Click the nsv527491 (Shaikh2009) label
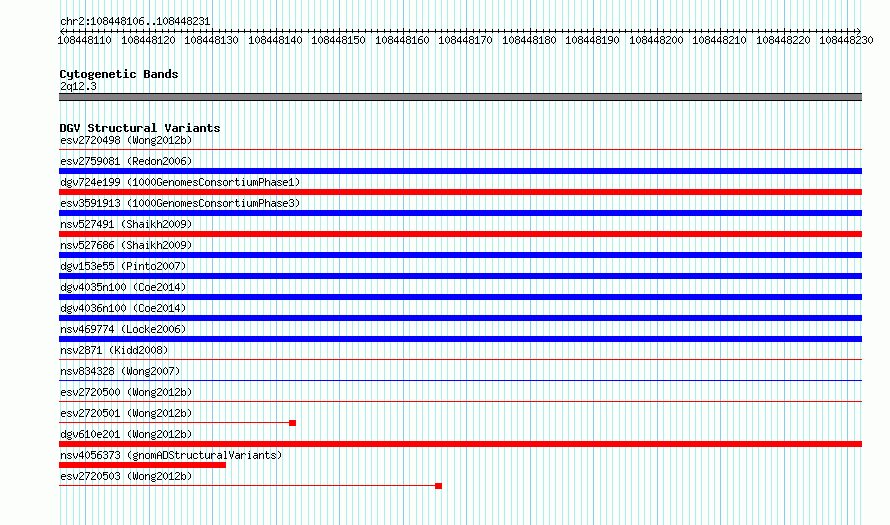The height and width of the screenshot is (525, 890). point(126,224)
